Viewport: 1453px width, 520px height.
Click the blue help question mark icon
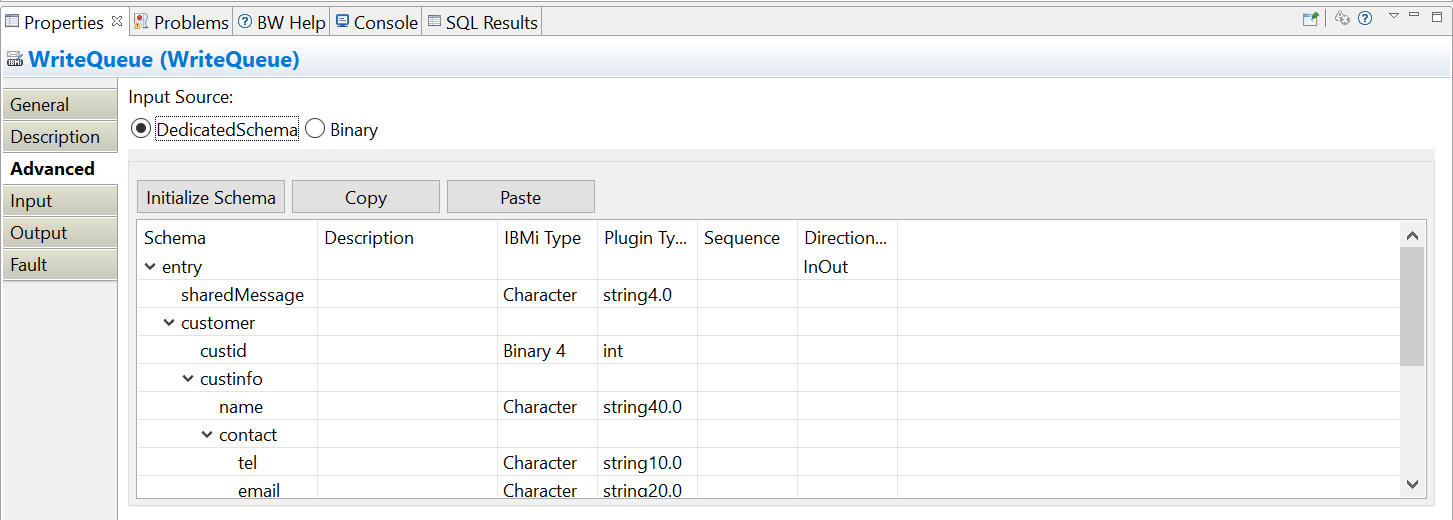click(x=1365, y=18)
